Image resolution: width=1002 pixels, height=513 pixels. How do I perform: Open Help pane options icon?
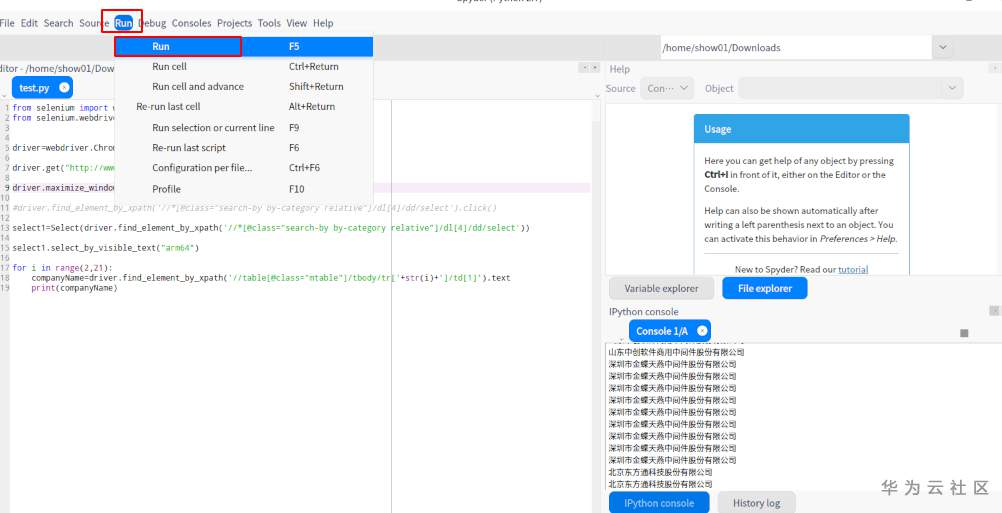point(995,68)
